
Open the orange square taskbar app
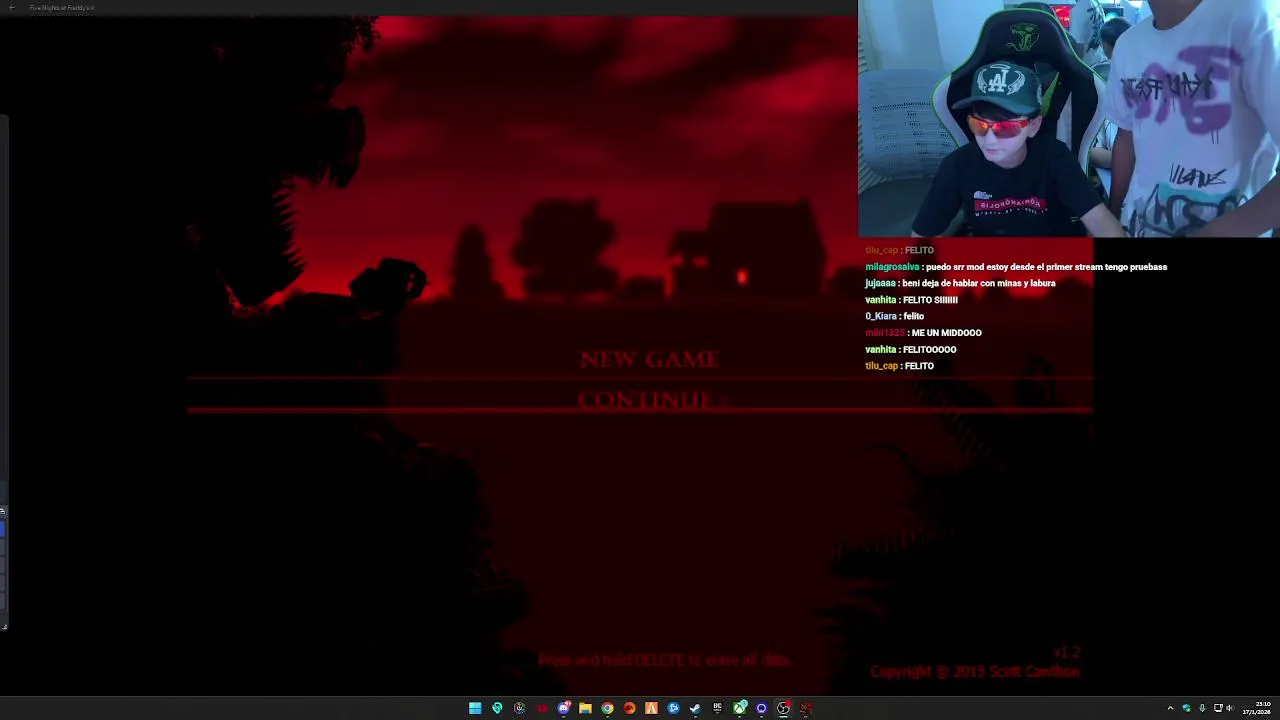coord(651,708)
